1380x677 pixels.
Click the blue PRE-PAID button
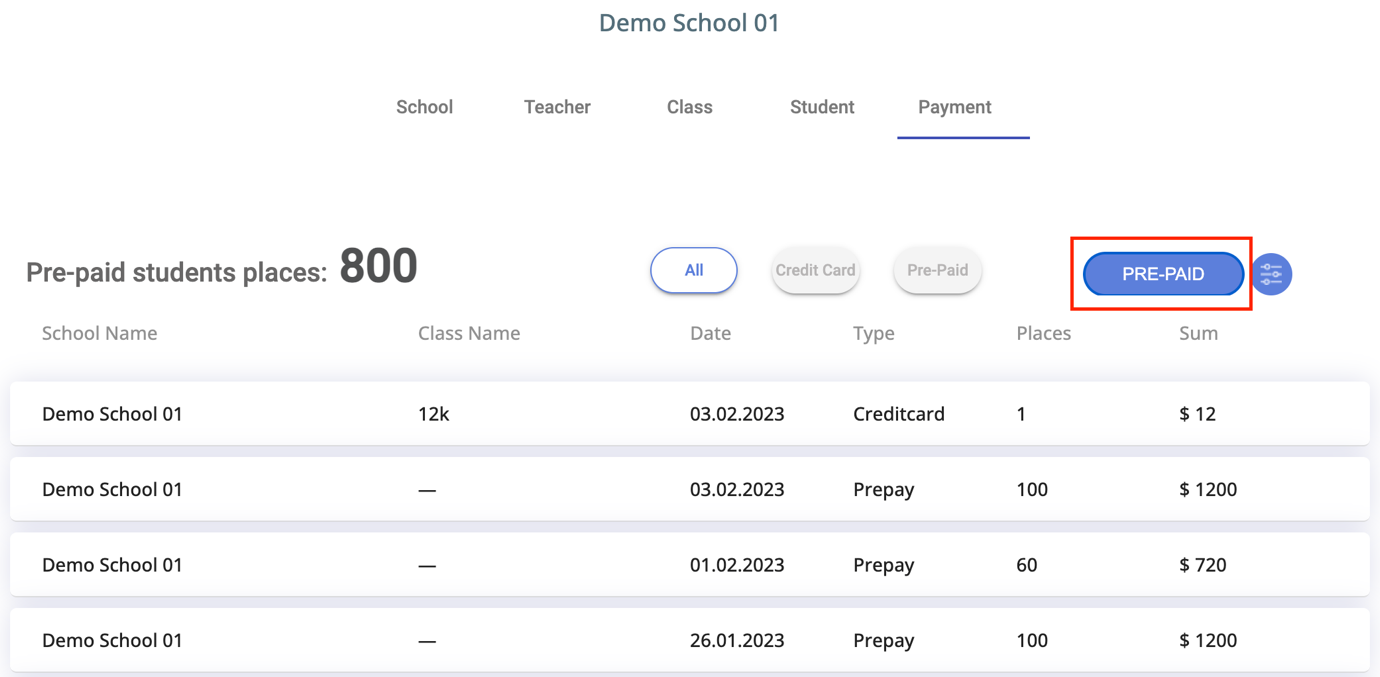[x=1163, y=274]
